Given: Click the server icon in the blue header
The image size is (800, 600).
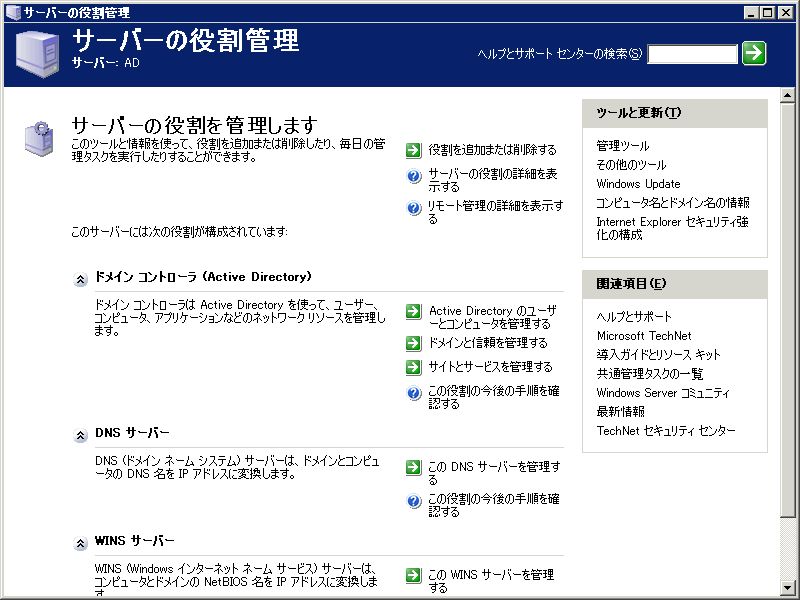Looking at the screenshot, I should click(37, 54).
